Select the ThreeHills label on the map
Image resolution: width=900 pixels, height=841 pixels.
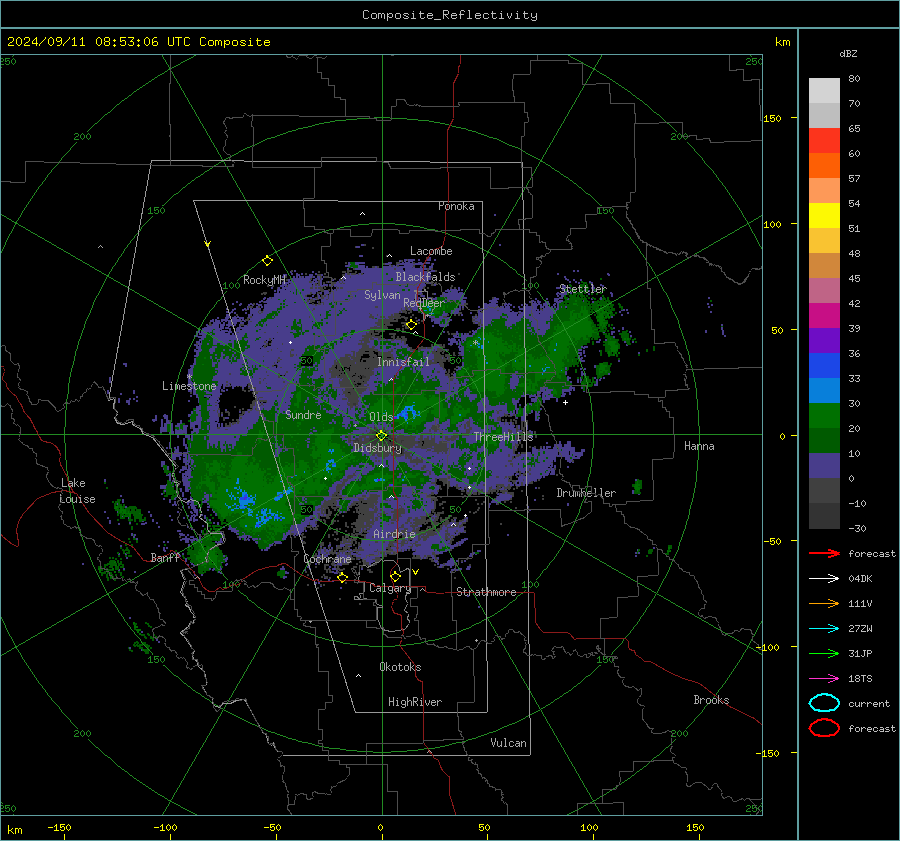click(503, 437)
